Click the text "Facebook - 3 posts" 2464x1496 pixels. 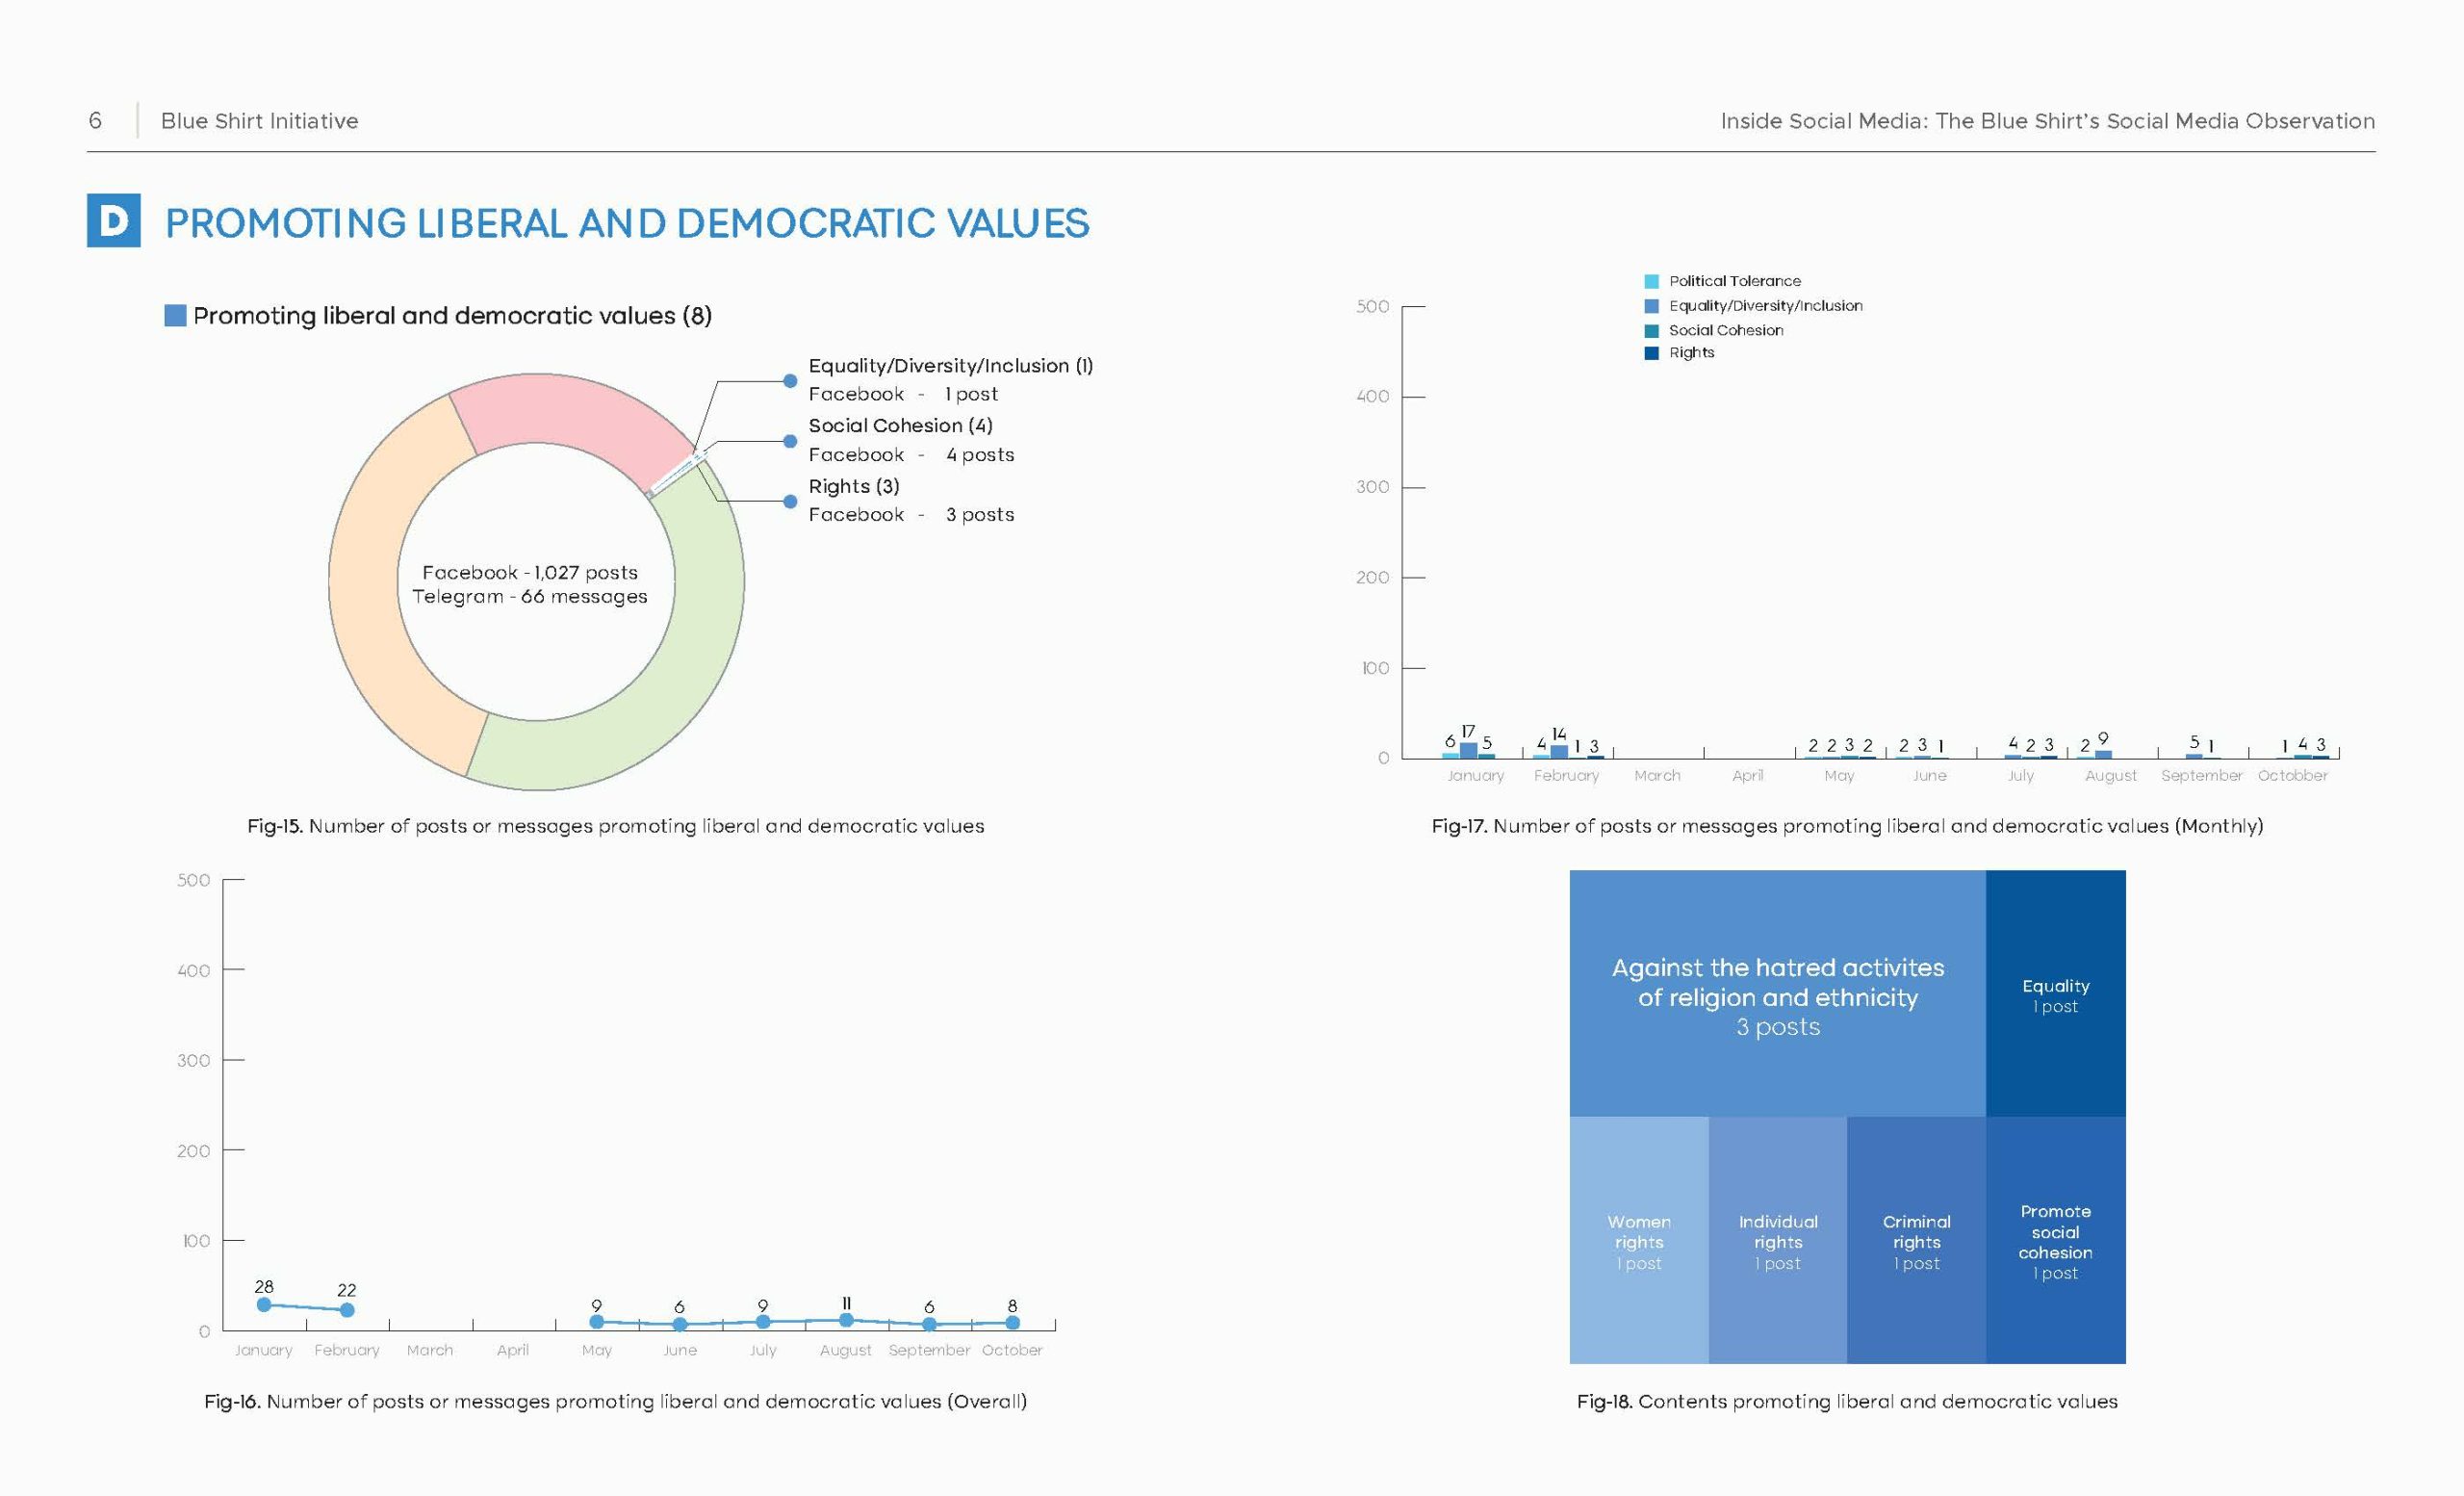click(x=911, y=514)
